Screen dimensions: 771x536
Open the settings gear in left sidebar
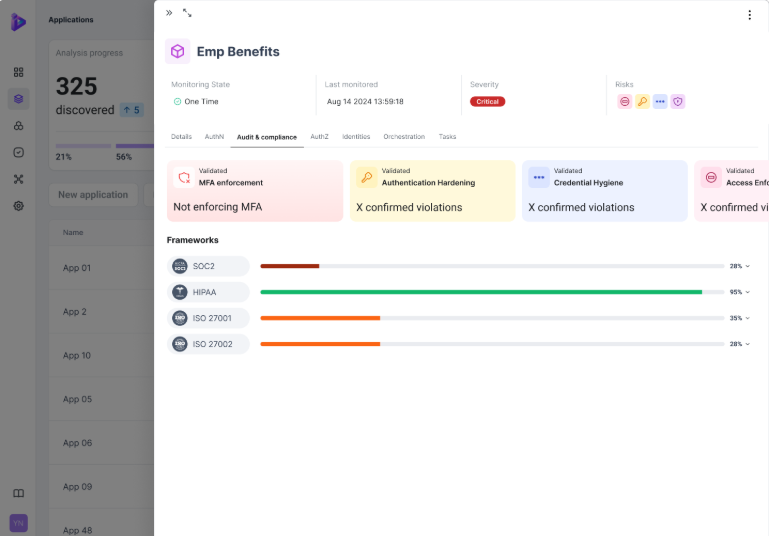(x=18, y=206)
